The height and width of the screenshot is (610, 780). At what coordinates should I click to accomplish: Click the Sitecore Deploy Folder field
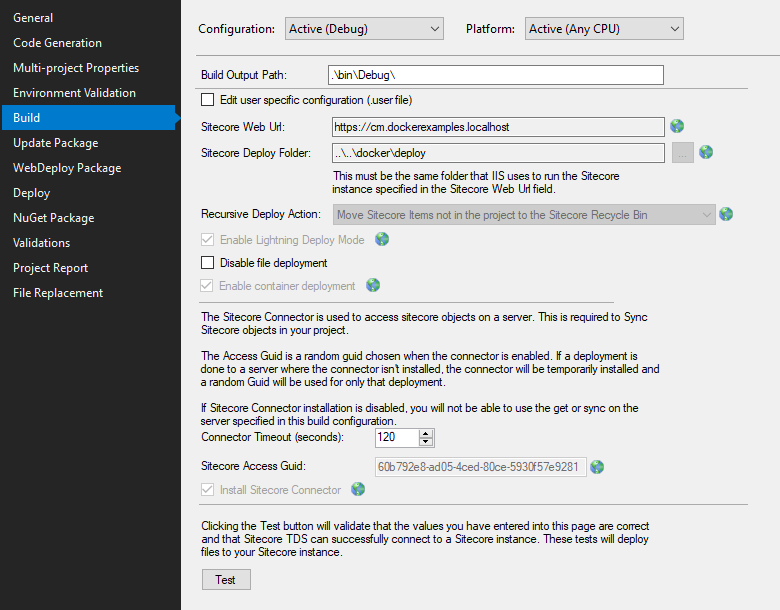(x=498, y=153)
